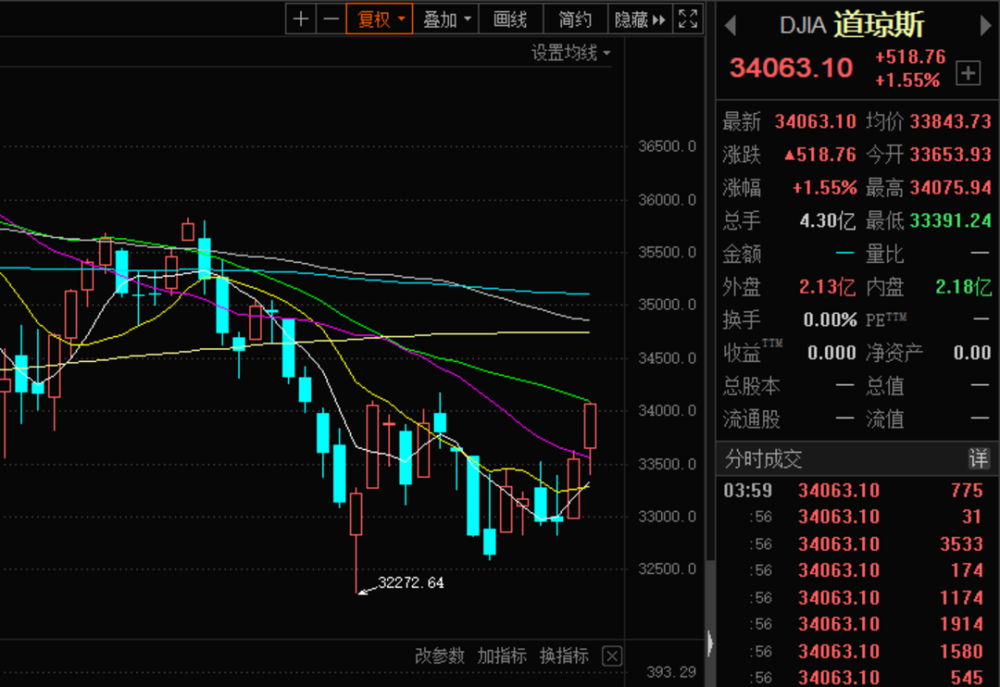This screenshot has height=687, width=1000.
Task: Click the 换手 0.00% value
Action: tap(830, 320)
